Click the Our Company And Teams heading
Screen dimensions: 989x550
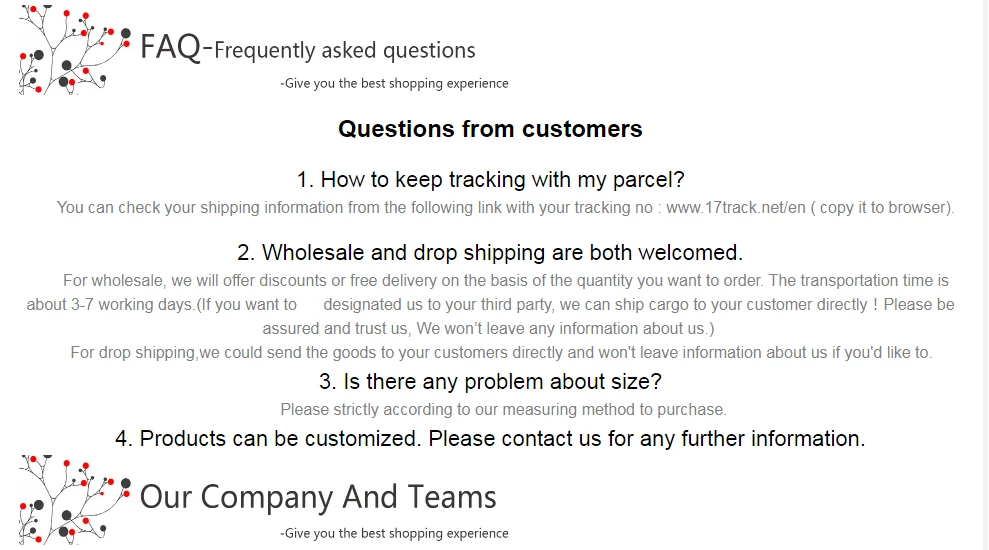[318, 497]
